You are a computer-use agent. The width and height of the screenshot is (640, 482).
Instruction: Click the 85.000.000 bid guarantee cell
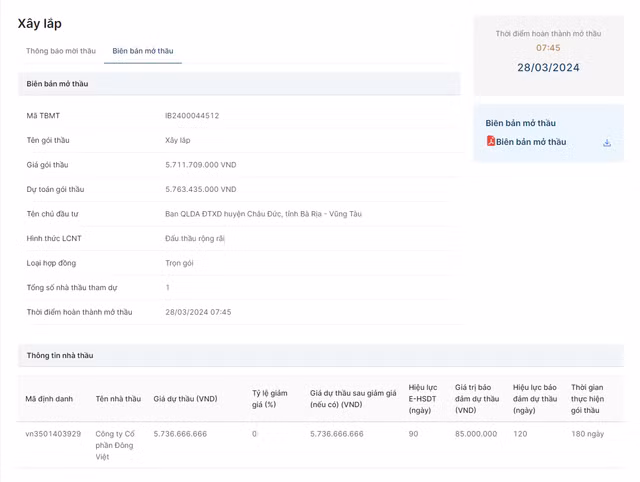(x=476, y=434)
